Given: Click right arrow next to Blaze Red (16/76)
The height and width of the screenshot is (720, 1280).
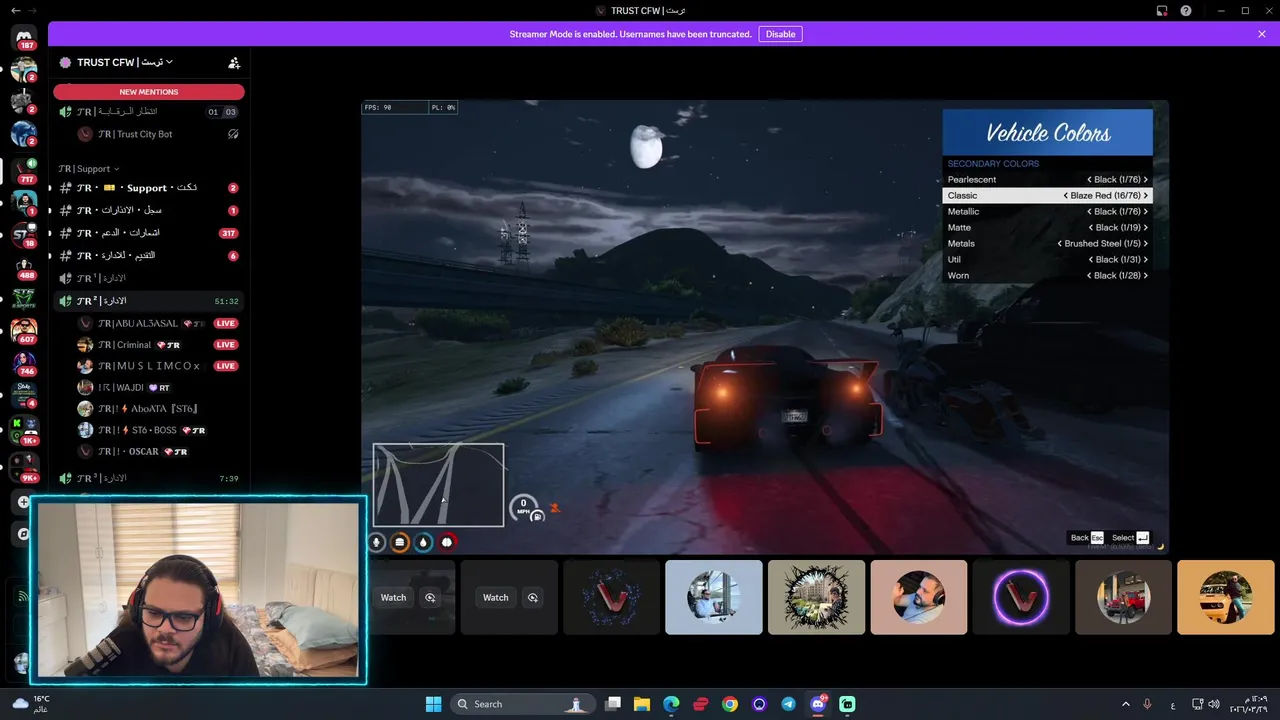Looking at the screenshot, I should click(x=1146, y=195).
